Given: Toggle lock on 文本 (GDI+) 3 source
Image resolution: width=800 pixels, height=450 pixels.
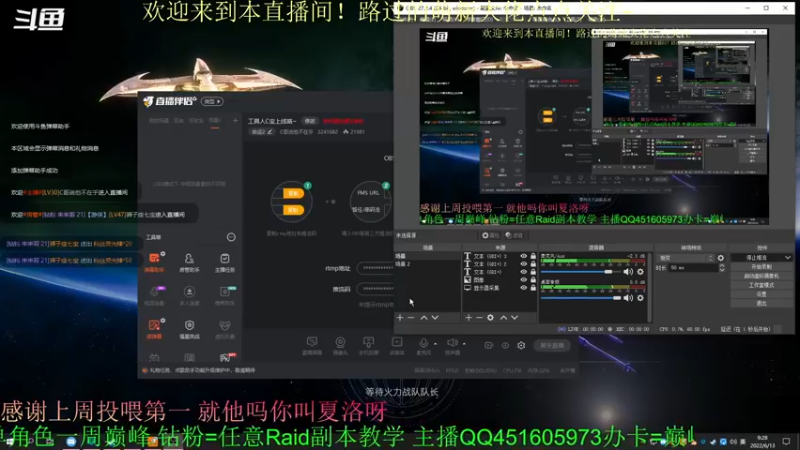Looking at the screenshot, I should click(533, 256).
